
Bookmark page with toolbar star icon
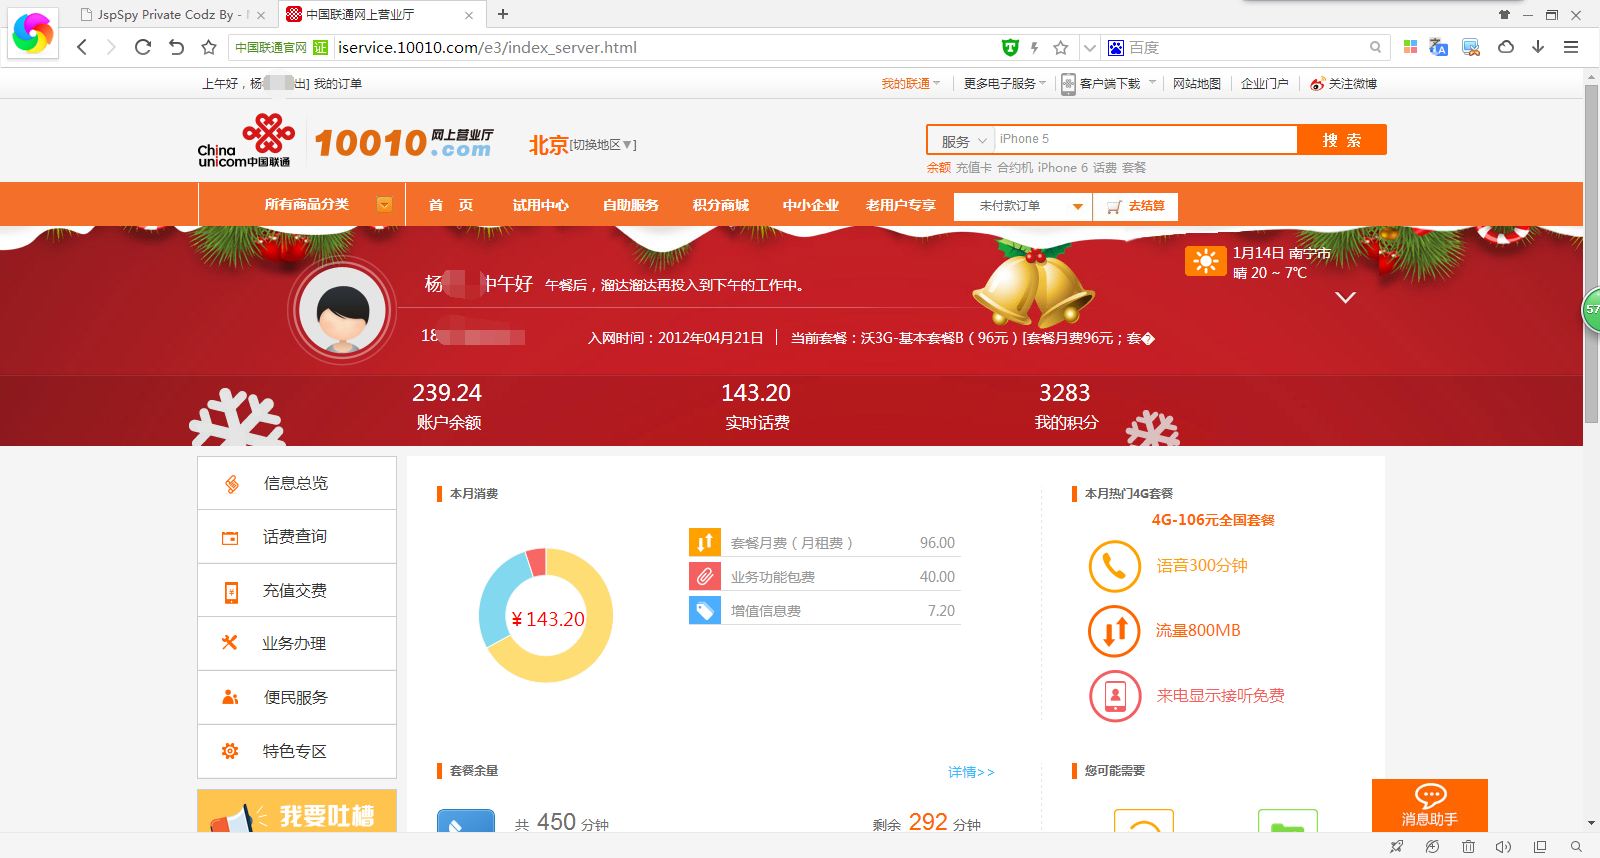click(209, 47)
